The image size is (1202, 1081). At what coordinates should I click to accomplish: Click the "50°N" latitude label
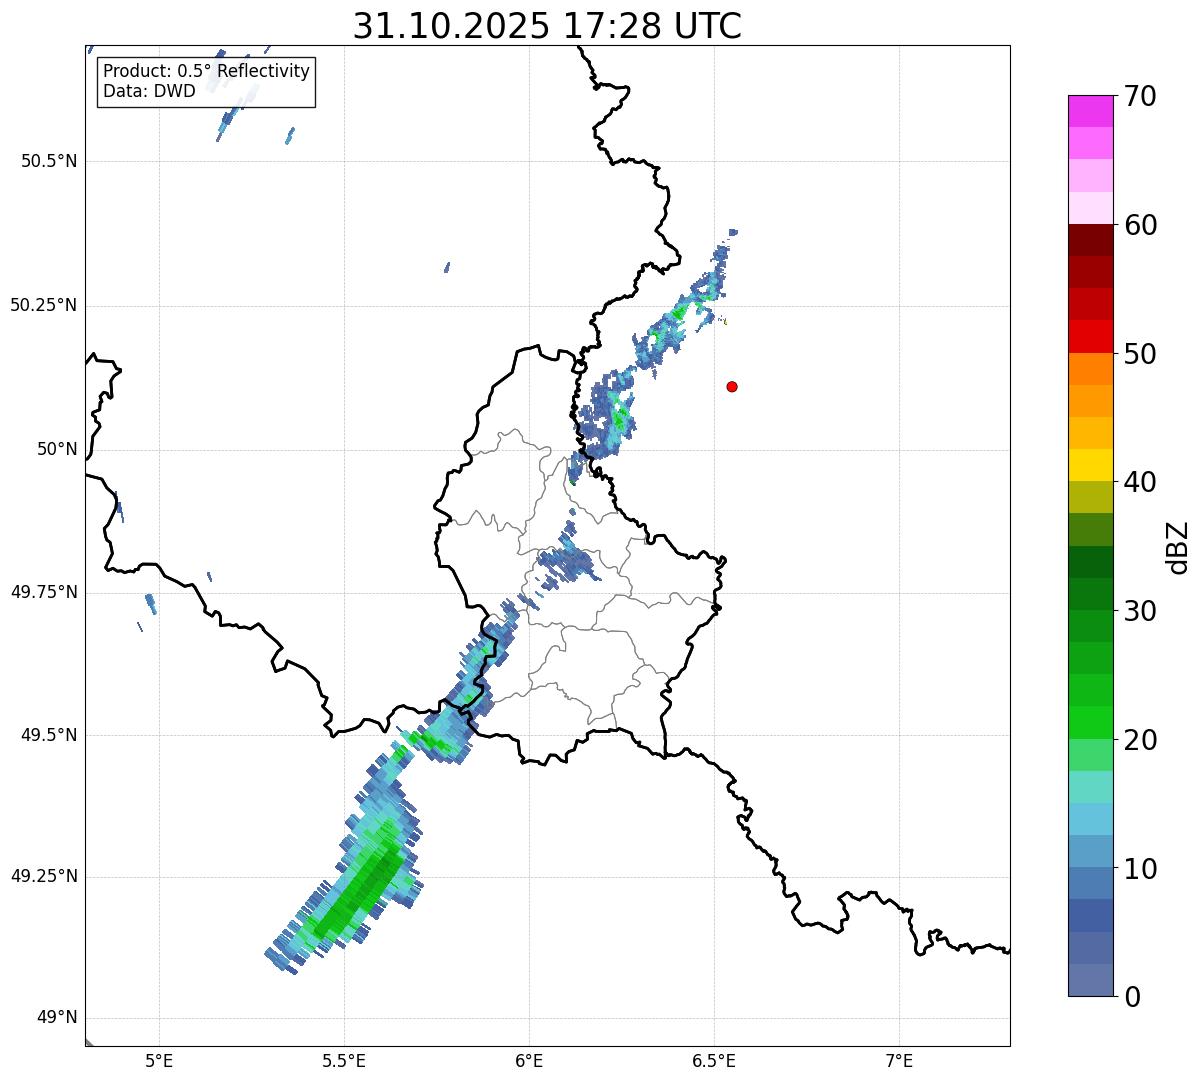click(57, 449)
